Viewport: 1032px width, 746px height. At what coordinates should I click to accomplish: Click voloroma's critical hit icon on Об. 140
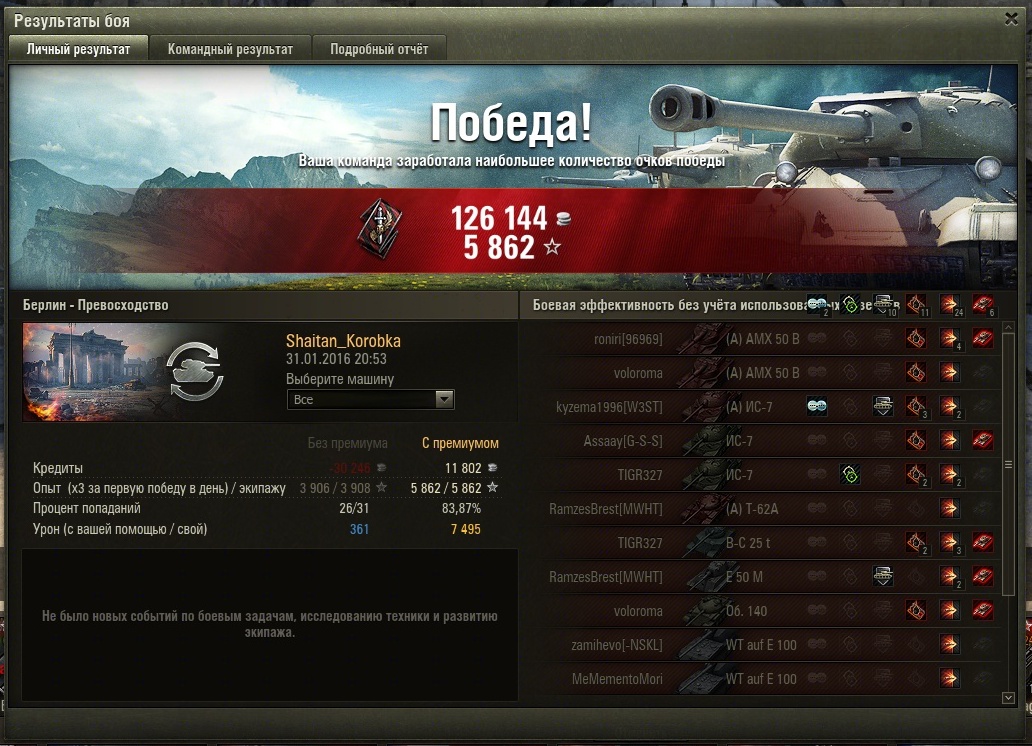pyautogui.click(x=916, y=610)
